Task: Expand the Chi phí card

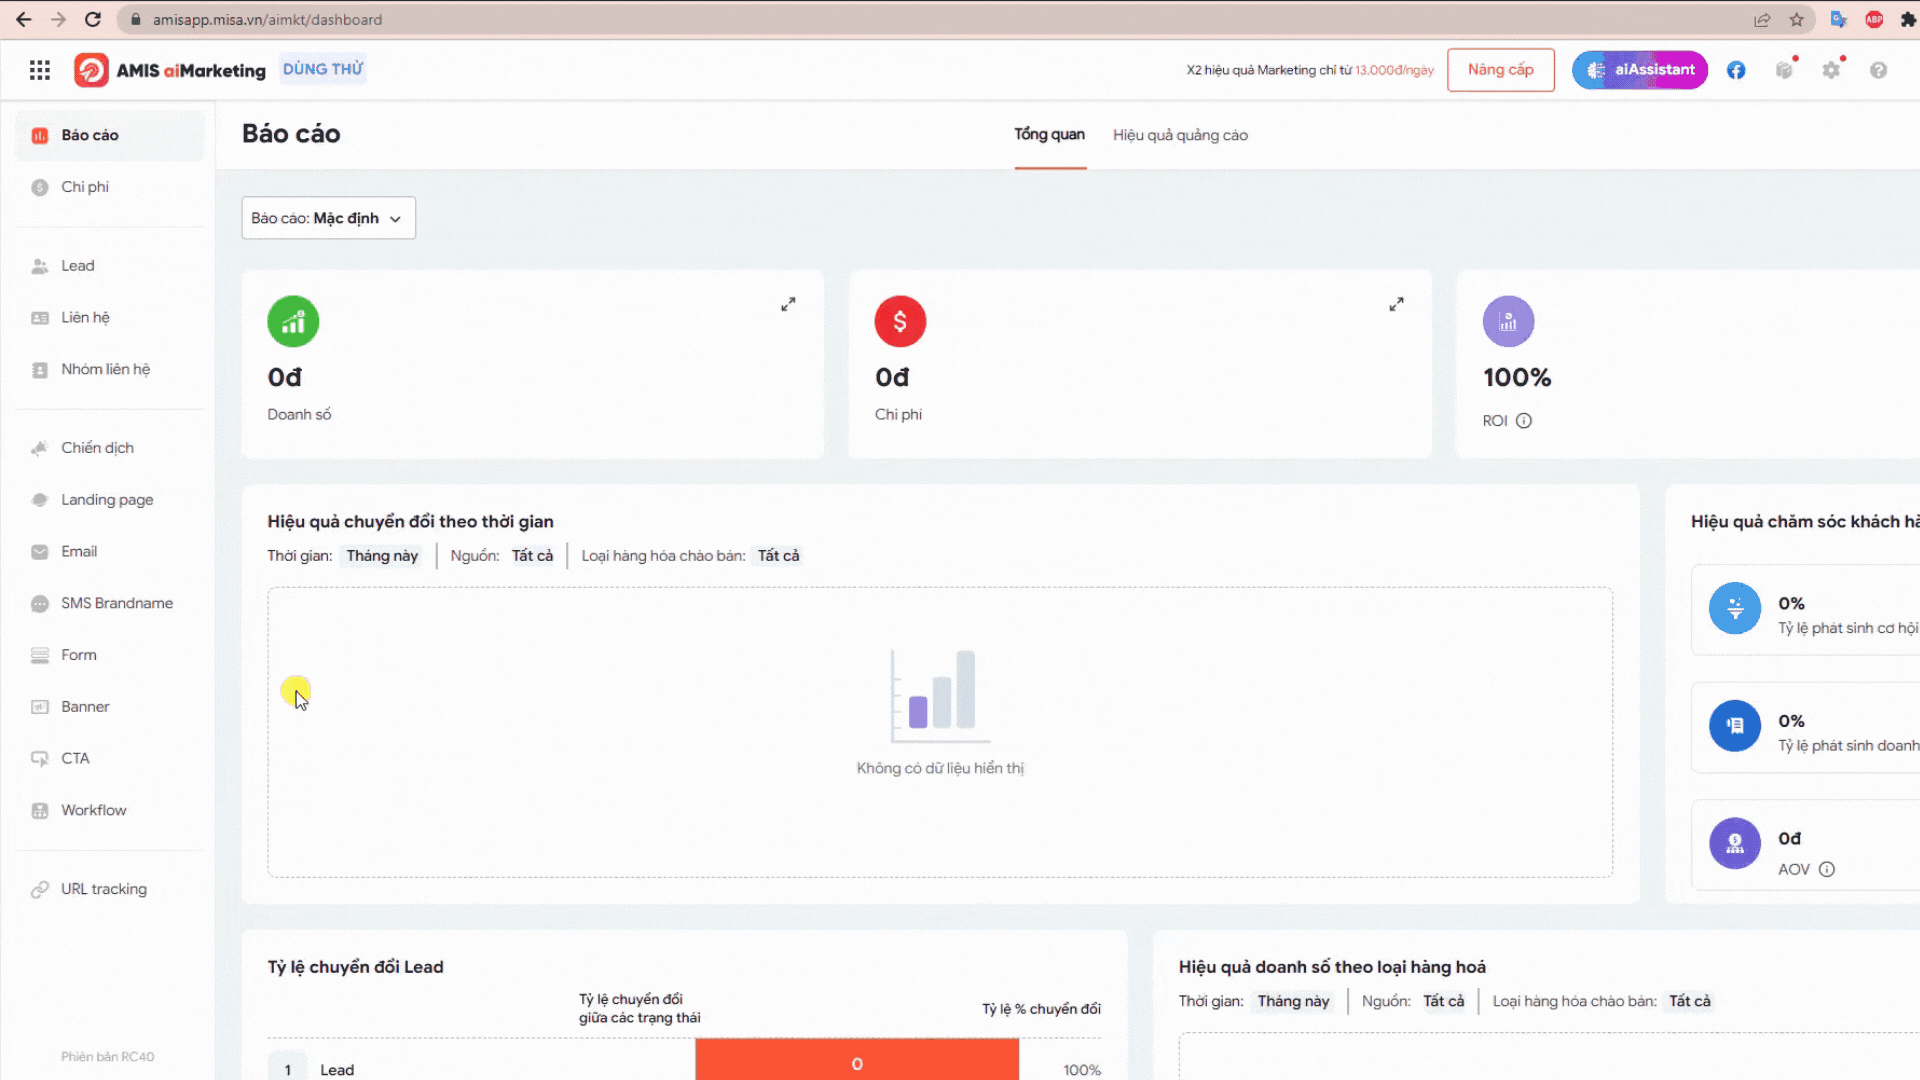Action: click(x=1396, y=304)
